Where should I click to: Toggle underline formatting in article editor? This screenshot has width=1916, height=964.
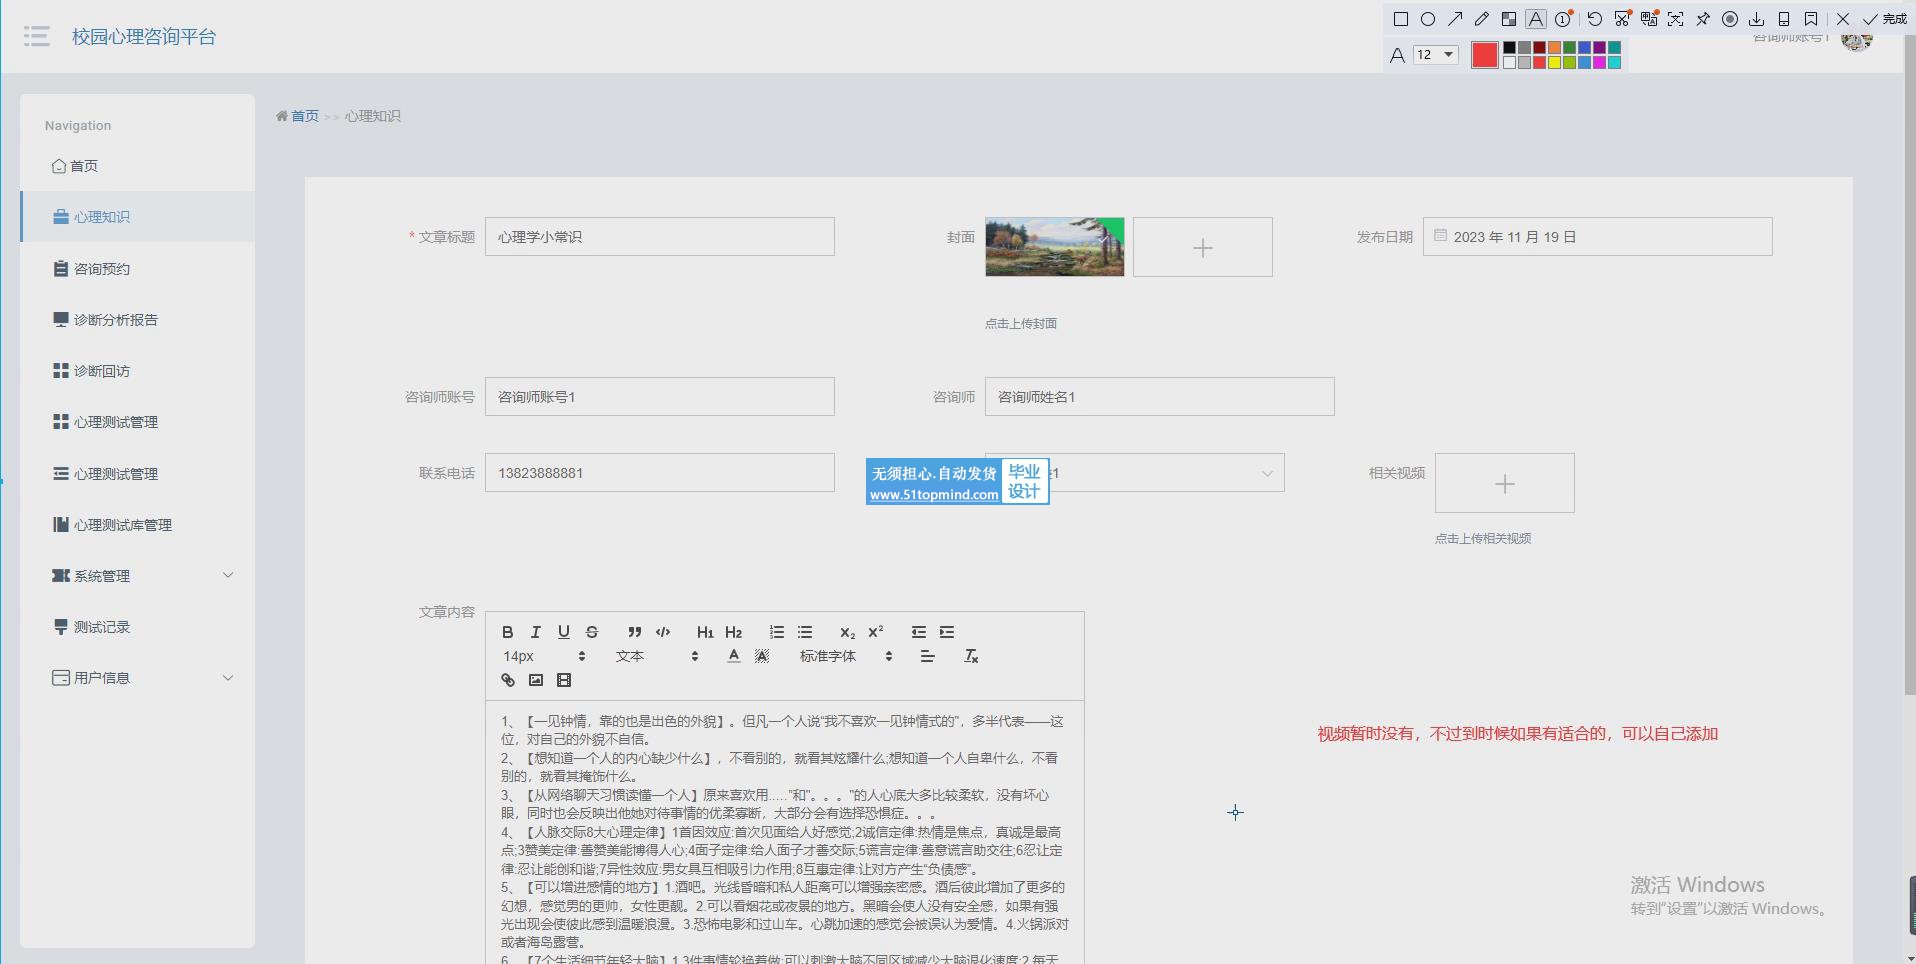point(564,632)
